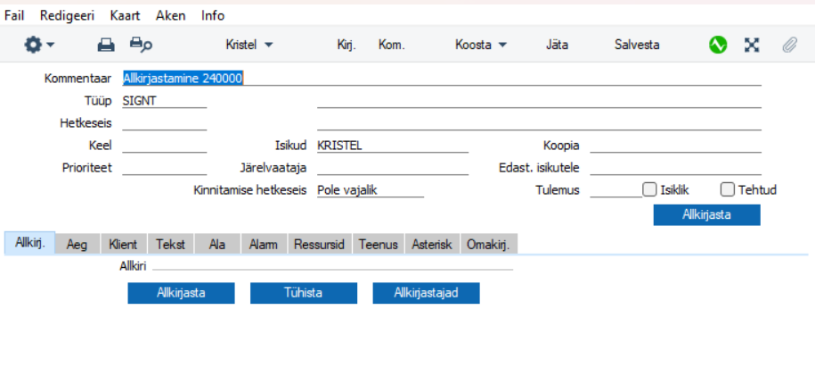Viewport: 815px width, 368px height.
Task: Click the Prioriteet input field
Action: tap(164, 168)
